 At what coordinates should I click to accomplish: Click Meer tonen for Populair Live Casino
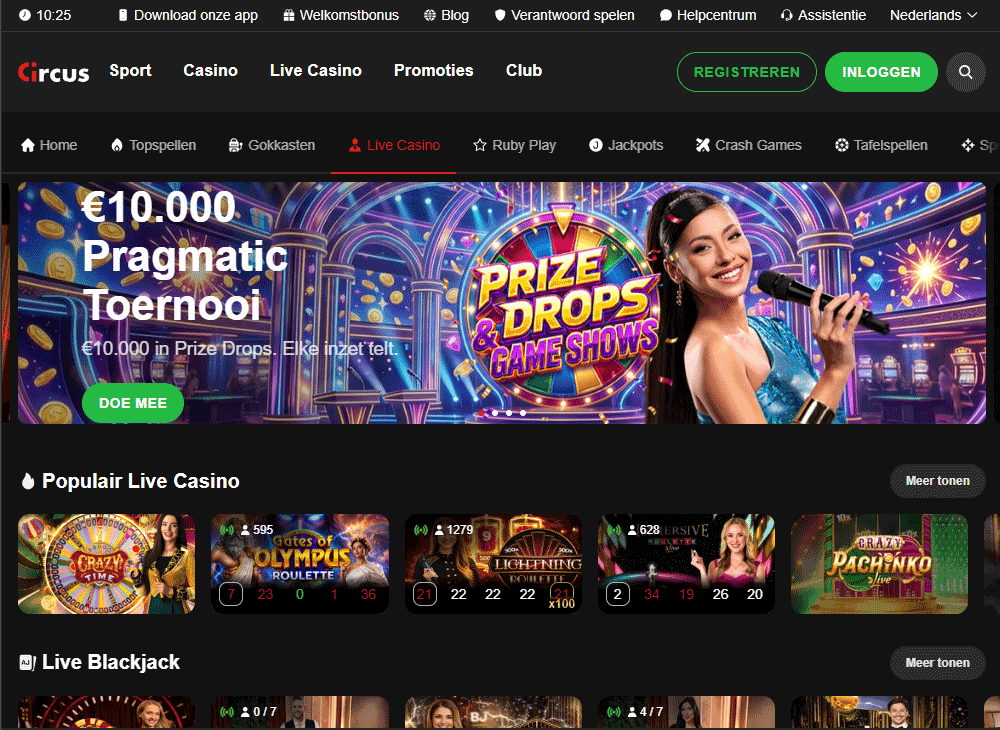coord(938,481)
